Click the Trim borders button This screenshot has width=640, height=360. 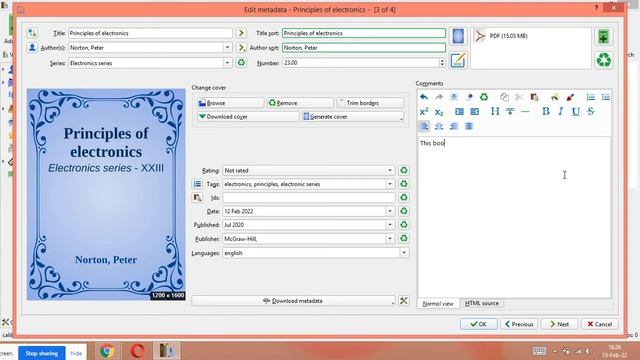[370, 103]
